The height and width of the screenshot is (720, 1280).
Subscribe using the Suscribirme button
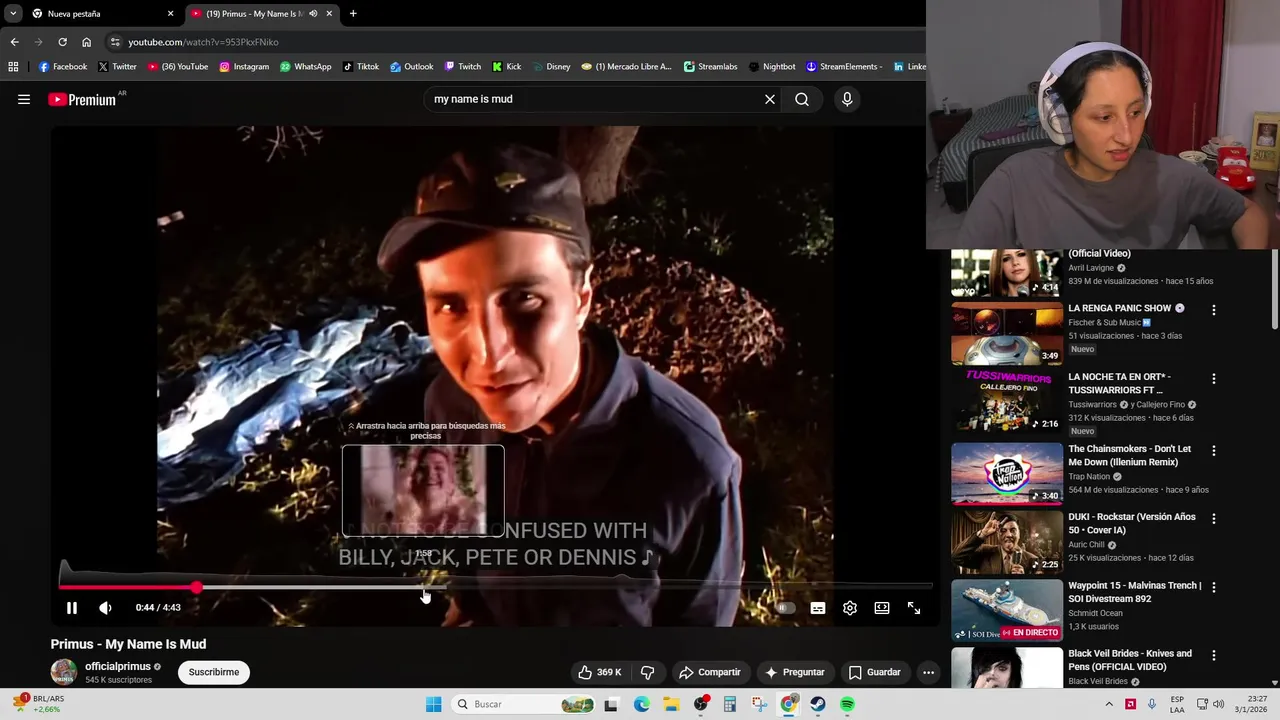214,672
